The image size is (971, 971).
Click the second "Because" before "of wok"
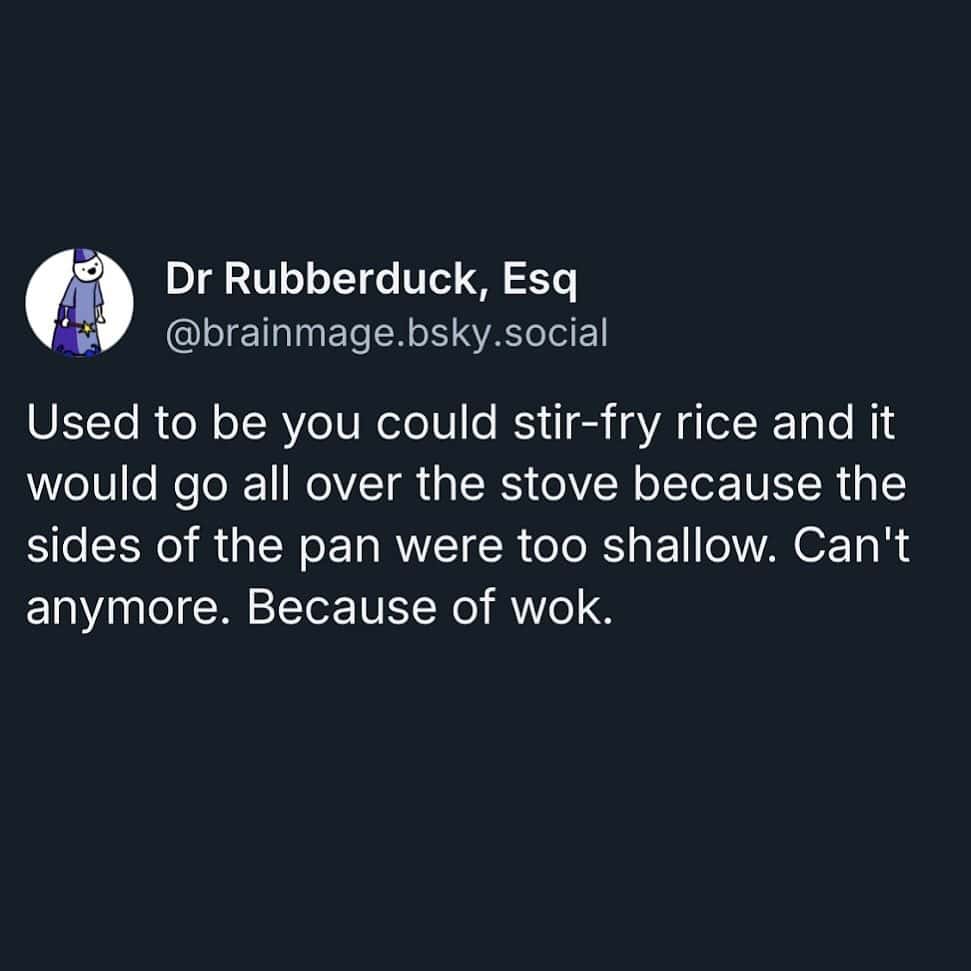342,607
